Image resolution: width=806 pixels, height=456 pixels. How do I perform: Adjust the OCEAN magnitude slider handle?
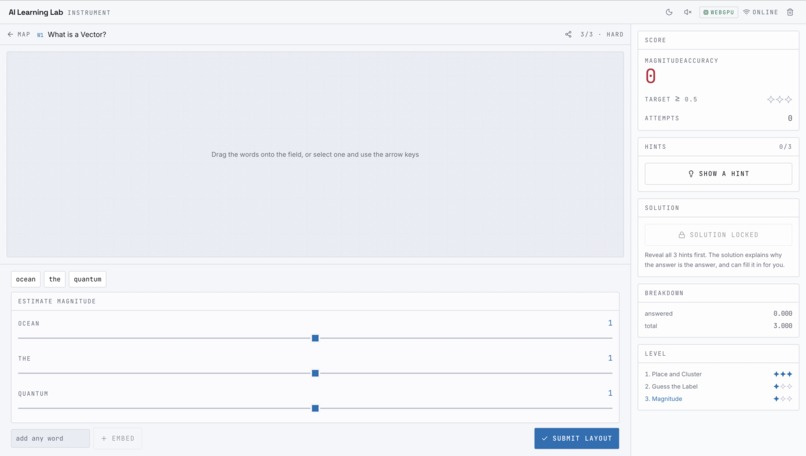click(315, 338)
